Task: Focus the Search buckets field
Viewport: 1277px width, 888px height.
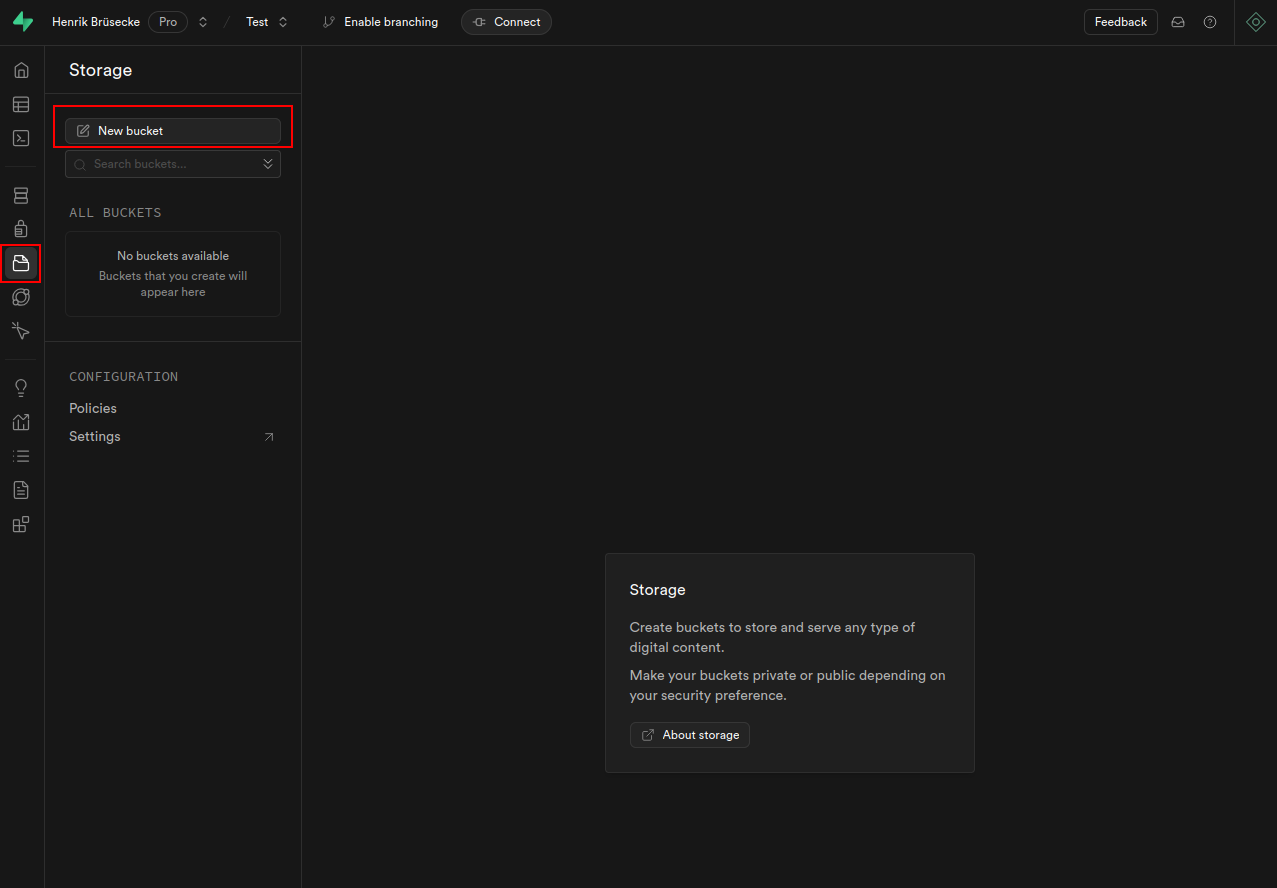Action: click(173, 164)
